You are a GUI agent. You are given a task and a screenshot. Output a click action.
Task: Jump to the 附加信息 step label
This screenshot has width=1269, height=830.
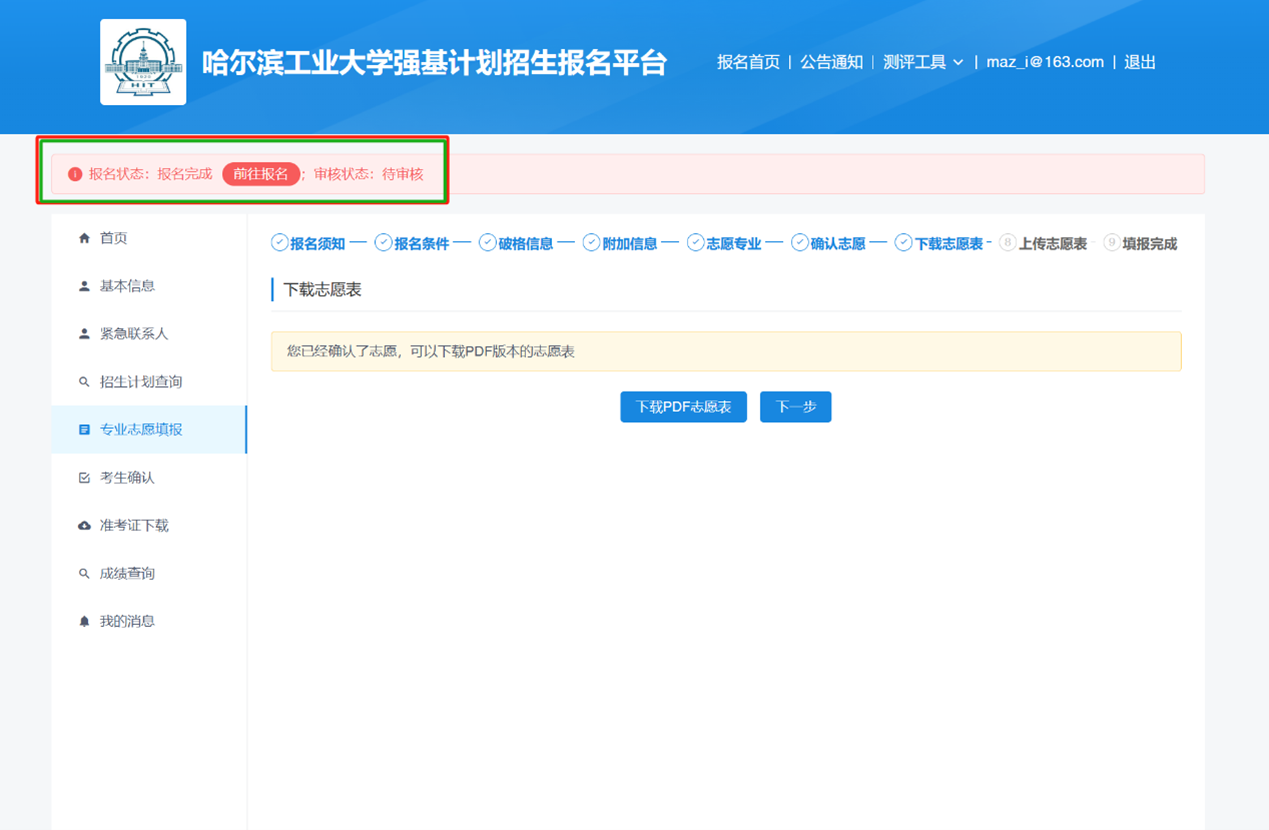pos(630,244)
